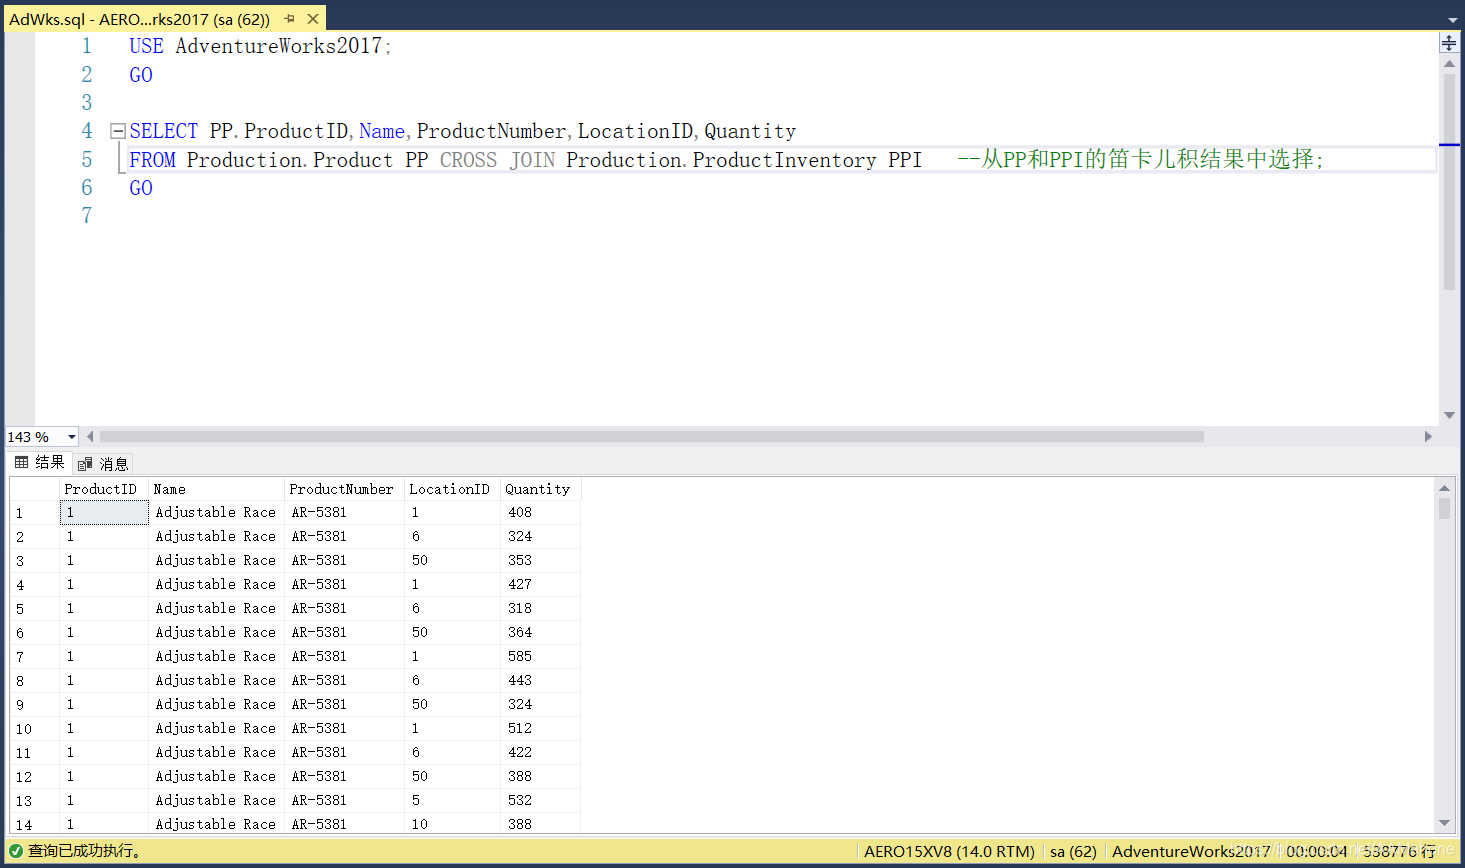The image size is (1465, 868).
Task: Click the query succeeded status icon
Action: [x=15, y=851]
